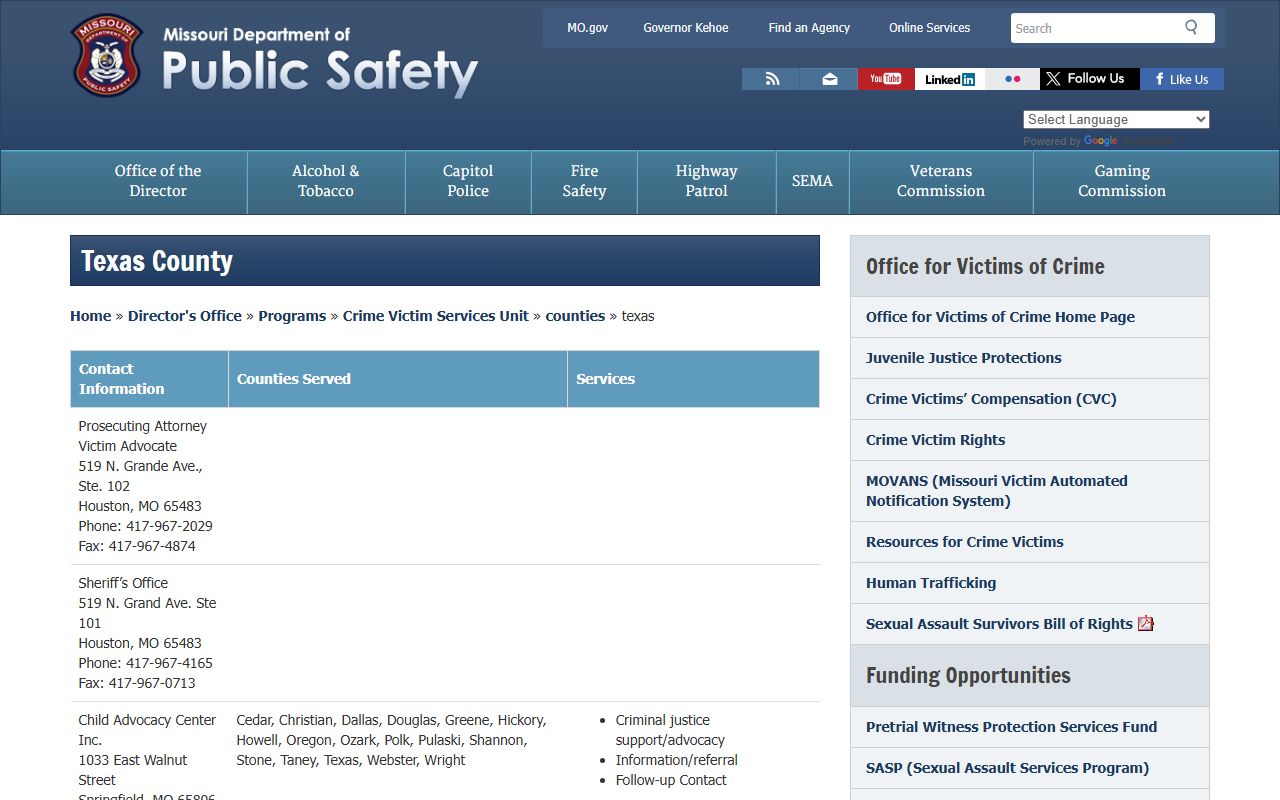Viewport: 1280px width, 800px height.
Task: Open the Select Language dropdown
Action: (x=1116, y=119)
